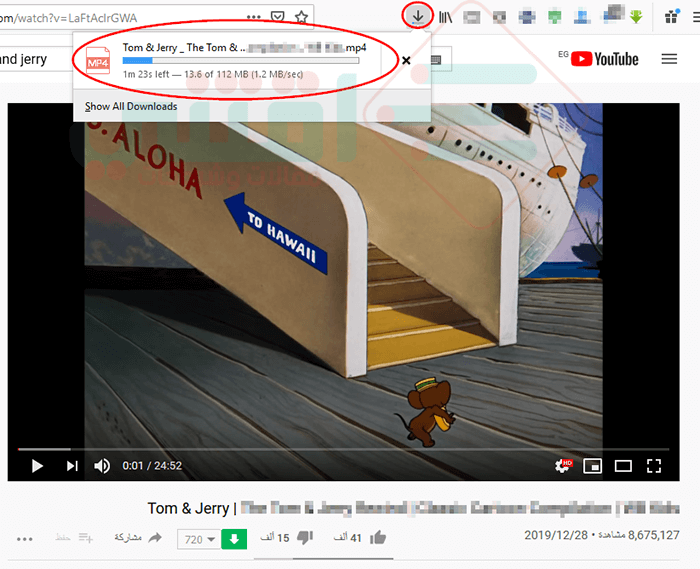Open the Firefox application menu icon

click(x=696, y=17)
